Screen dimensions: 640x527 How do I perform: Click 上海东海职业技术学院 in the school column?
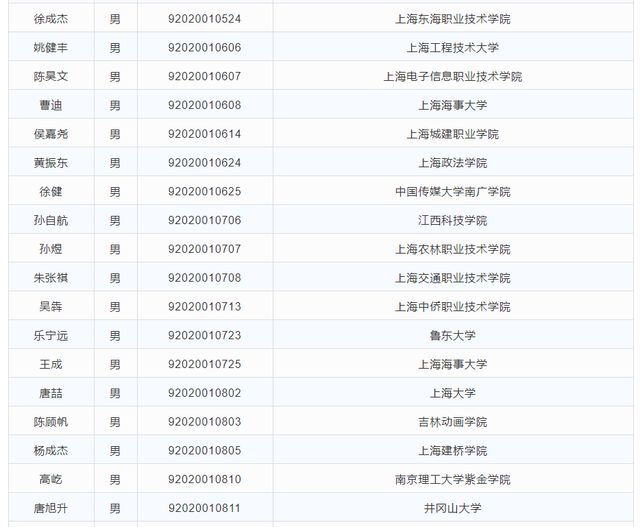[453, 19]
